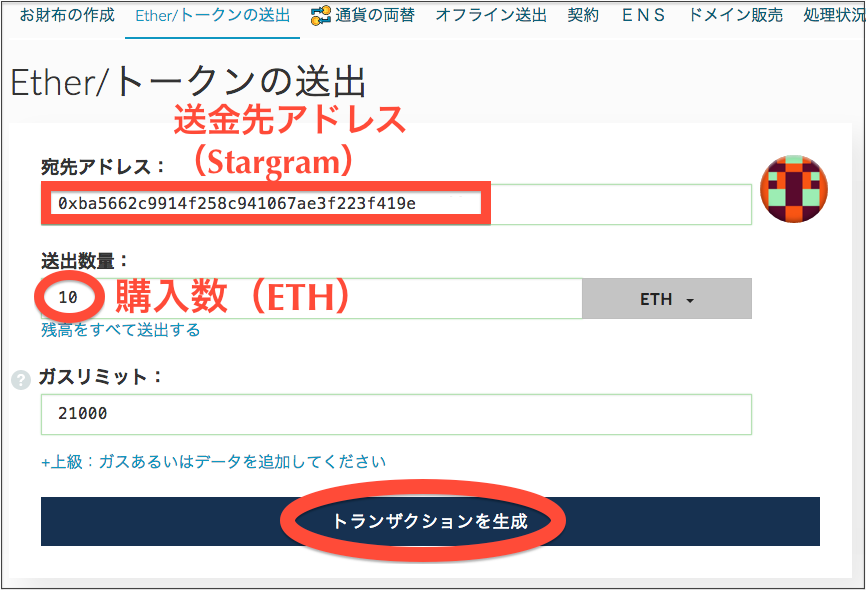866x590 pixels.
Task: Click the swap icon beside 通貨の両替
Action: (x=320, y=15)
